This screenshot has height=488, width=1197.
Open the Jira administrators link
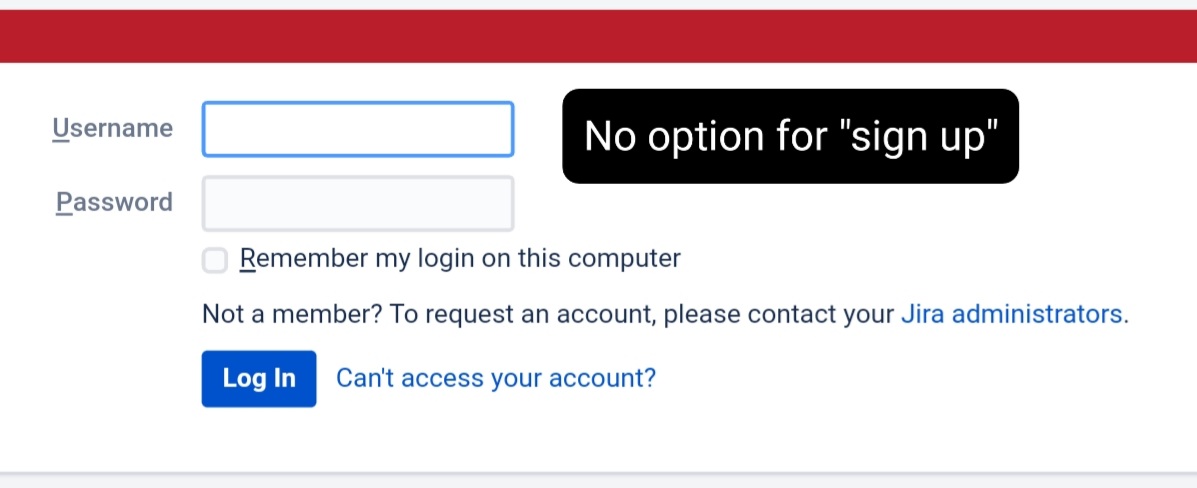[1014, 314]
